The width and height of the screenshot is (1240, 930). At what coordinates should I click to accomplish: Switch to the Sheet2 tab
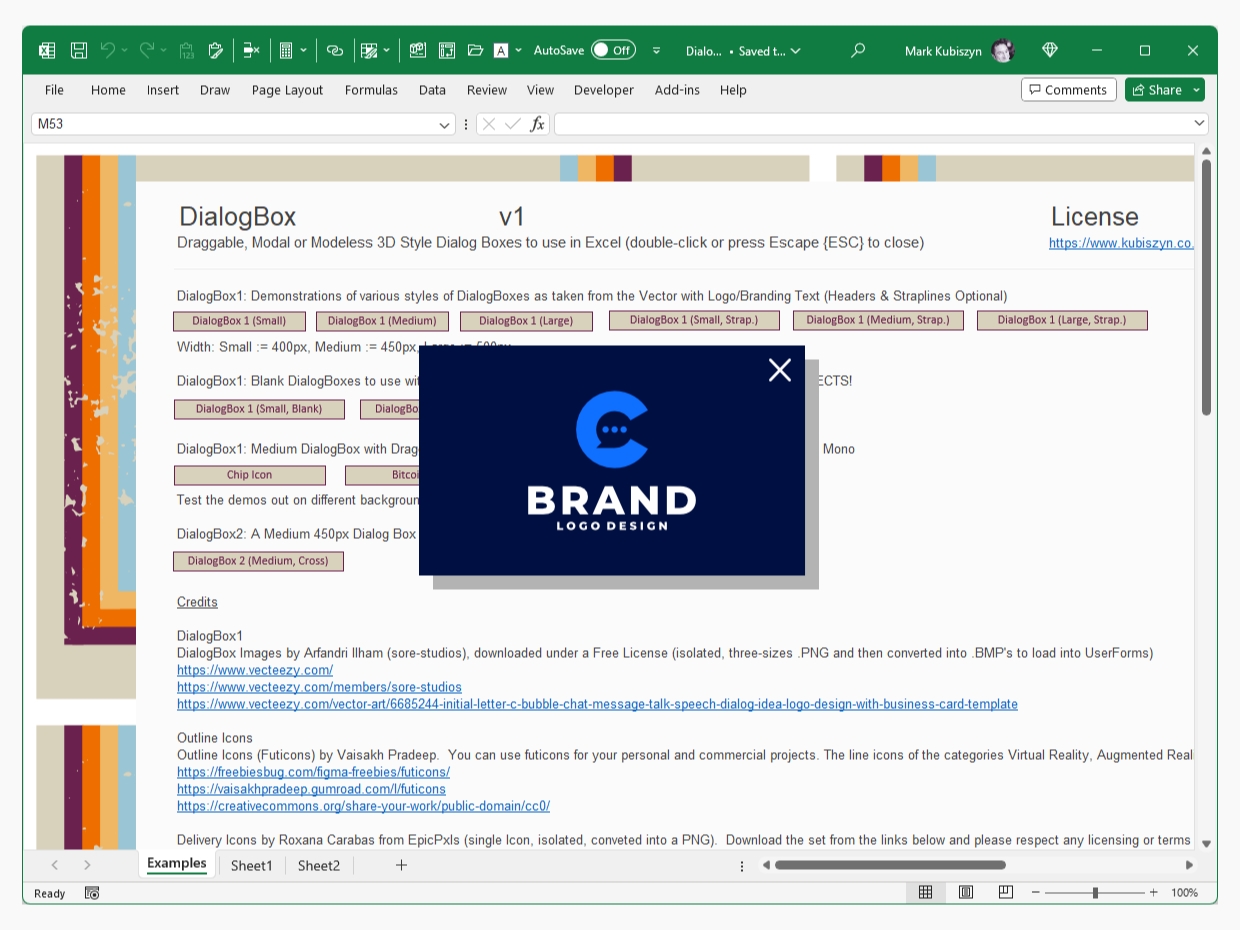318,866
